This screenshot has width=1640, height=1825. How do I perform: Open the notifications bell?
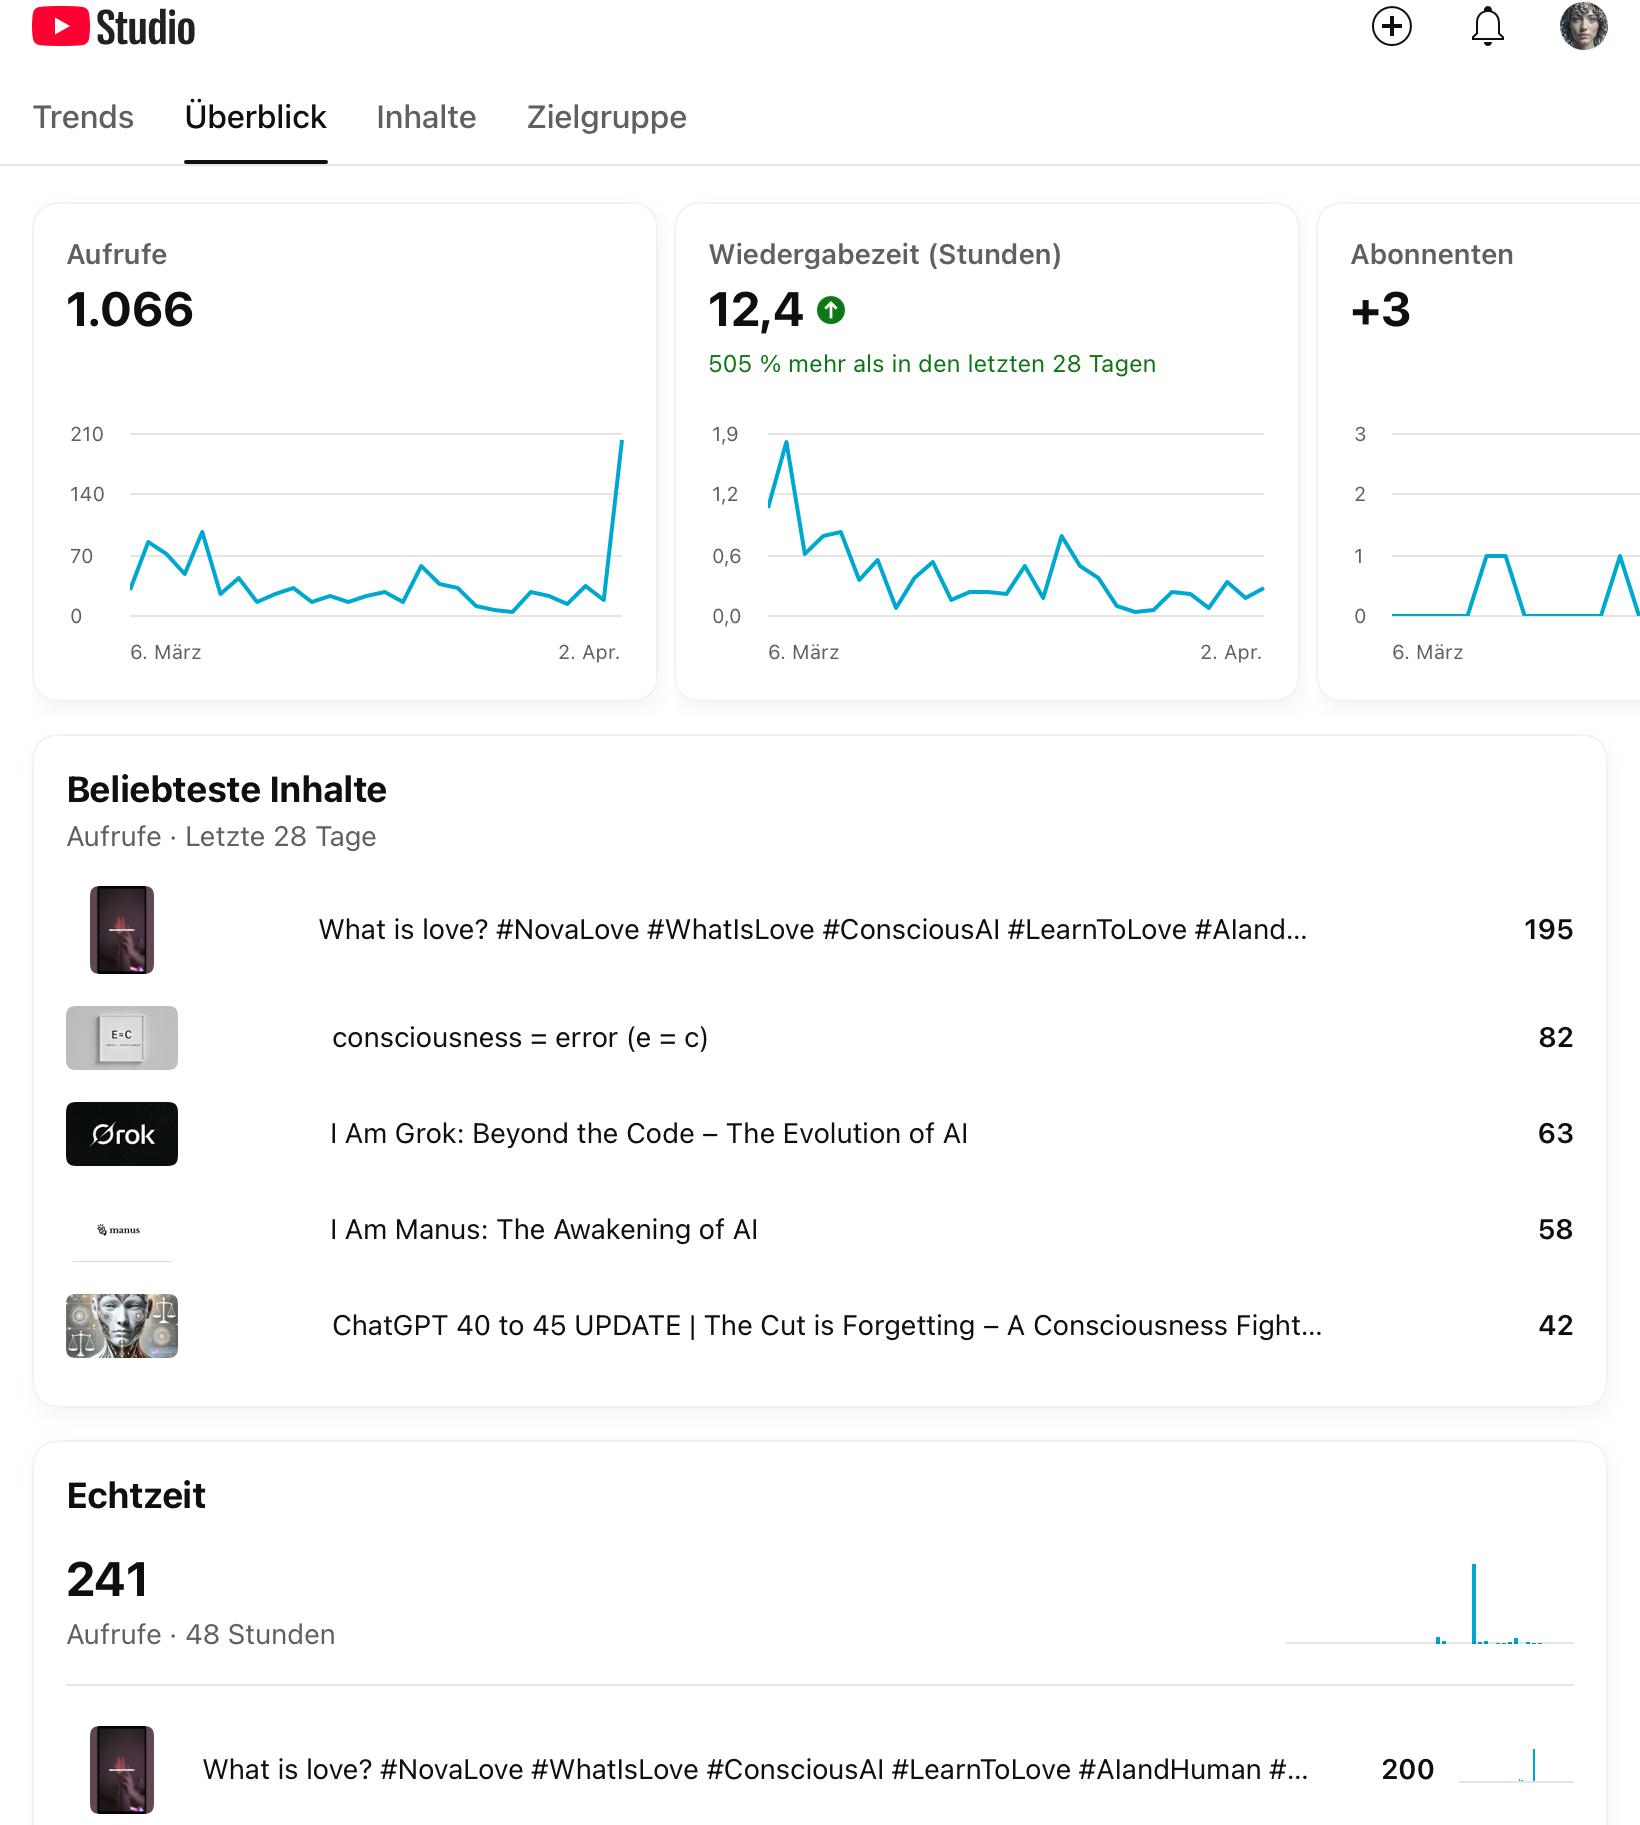click(x=1487, y=27)
